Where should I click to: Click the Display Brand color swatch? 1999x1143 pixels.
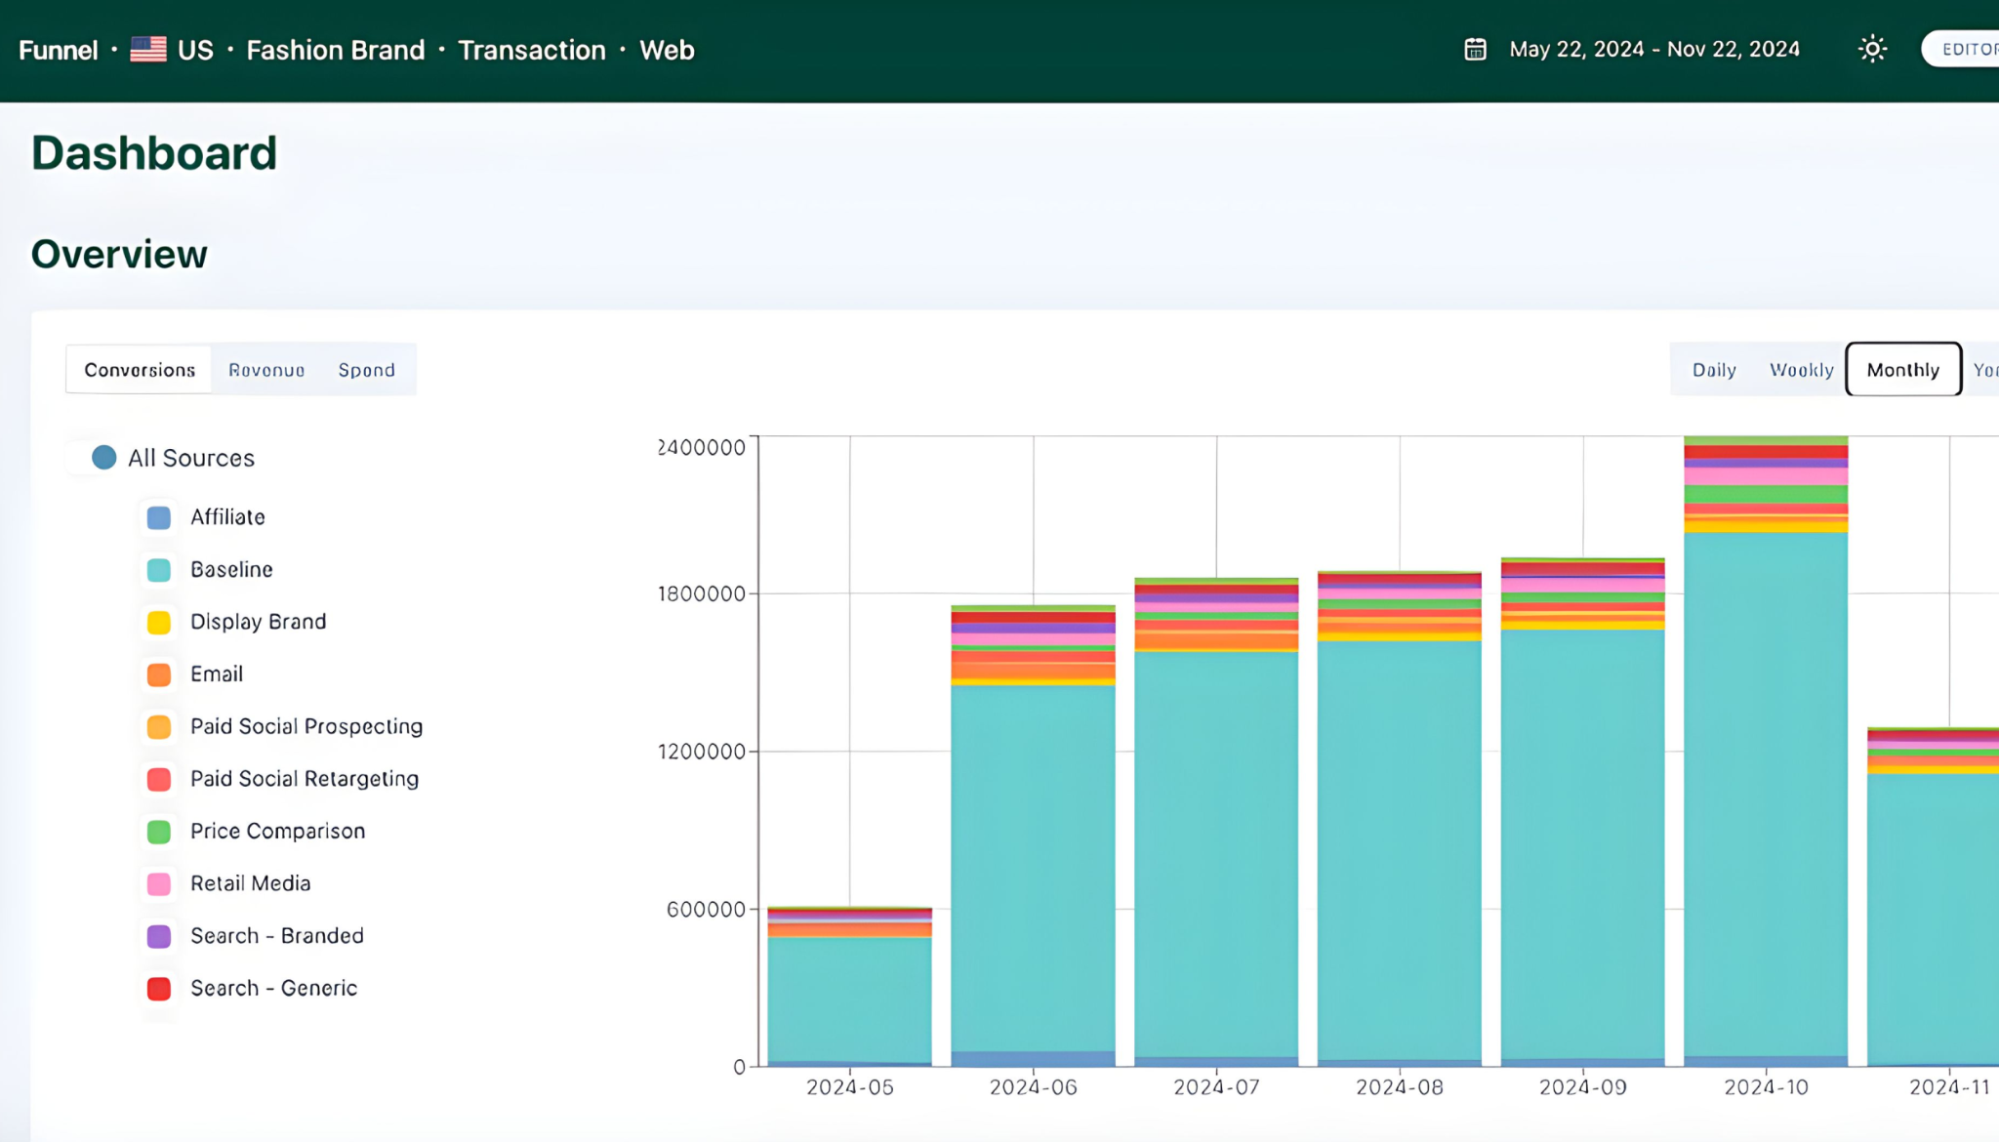[x=158, y=621]
